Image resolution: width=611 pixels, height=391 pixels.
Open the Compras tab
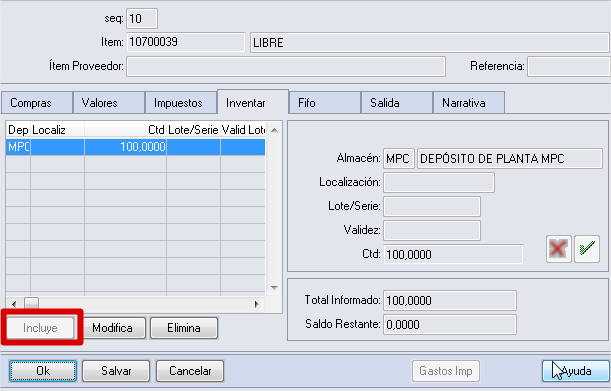37,103
